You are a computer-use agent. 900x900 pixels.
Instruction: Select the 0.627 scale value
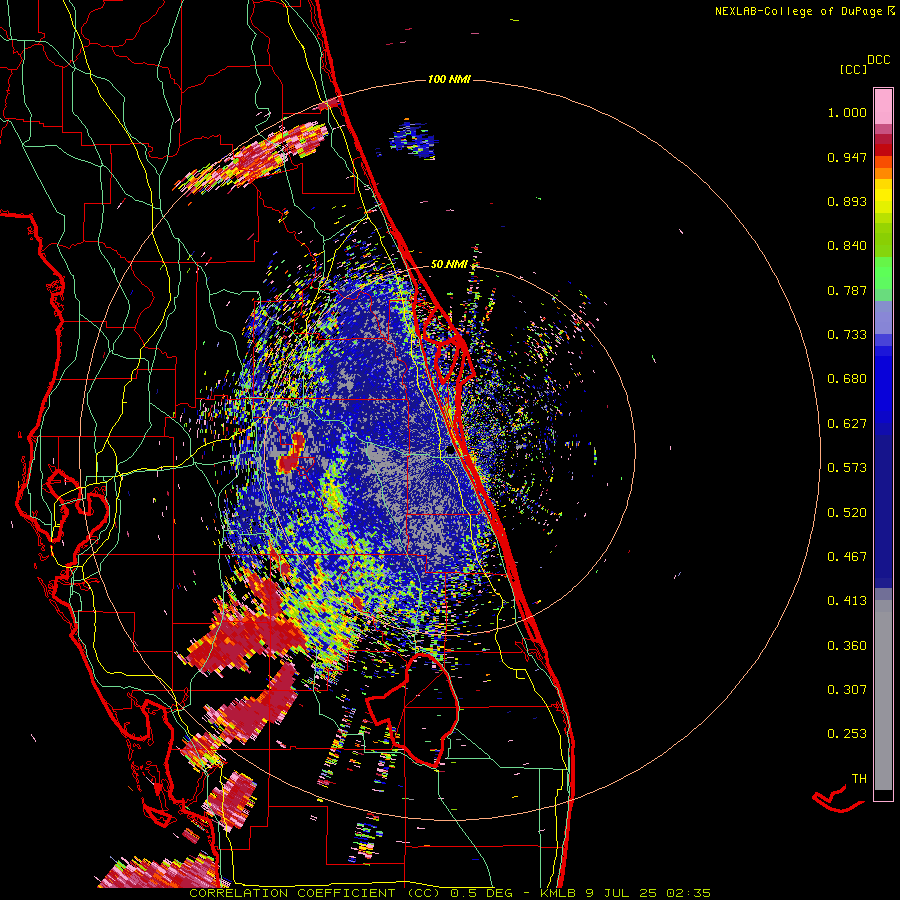click(x=847, y=424)
